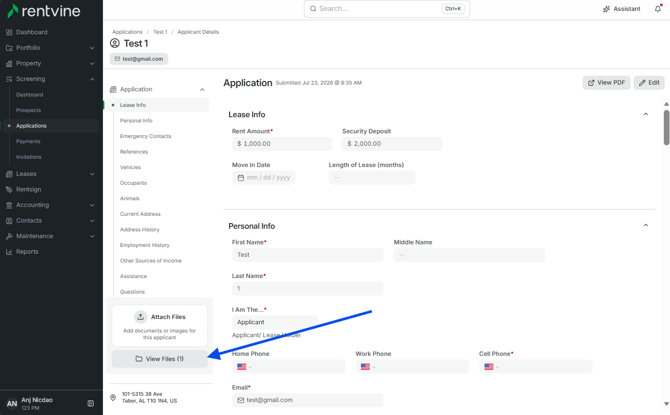Image resolution: width=670 pixels, height=415 pixels.
Task: Open View Files (1) button
Action: 159,359
